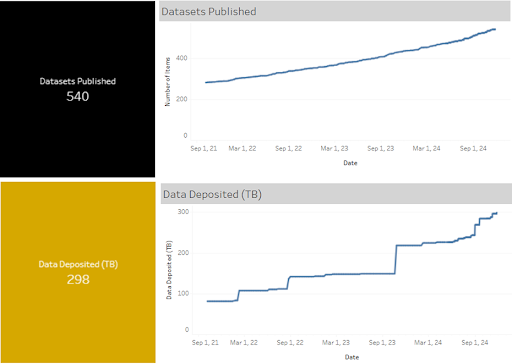Click the Date axis title under lower chart
The image size is (512, 364).
click(x=352, y=357)
